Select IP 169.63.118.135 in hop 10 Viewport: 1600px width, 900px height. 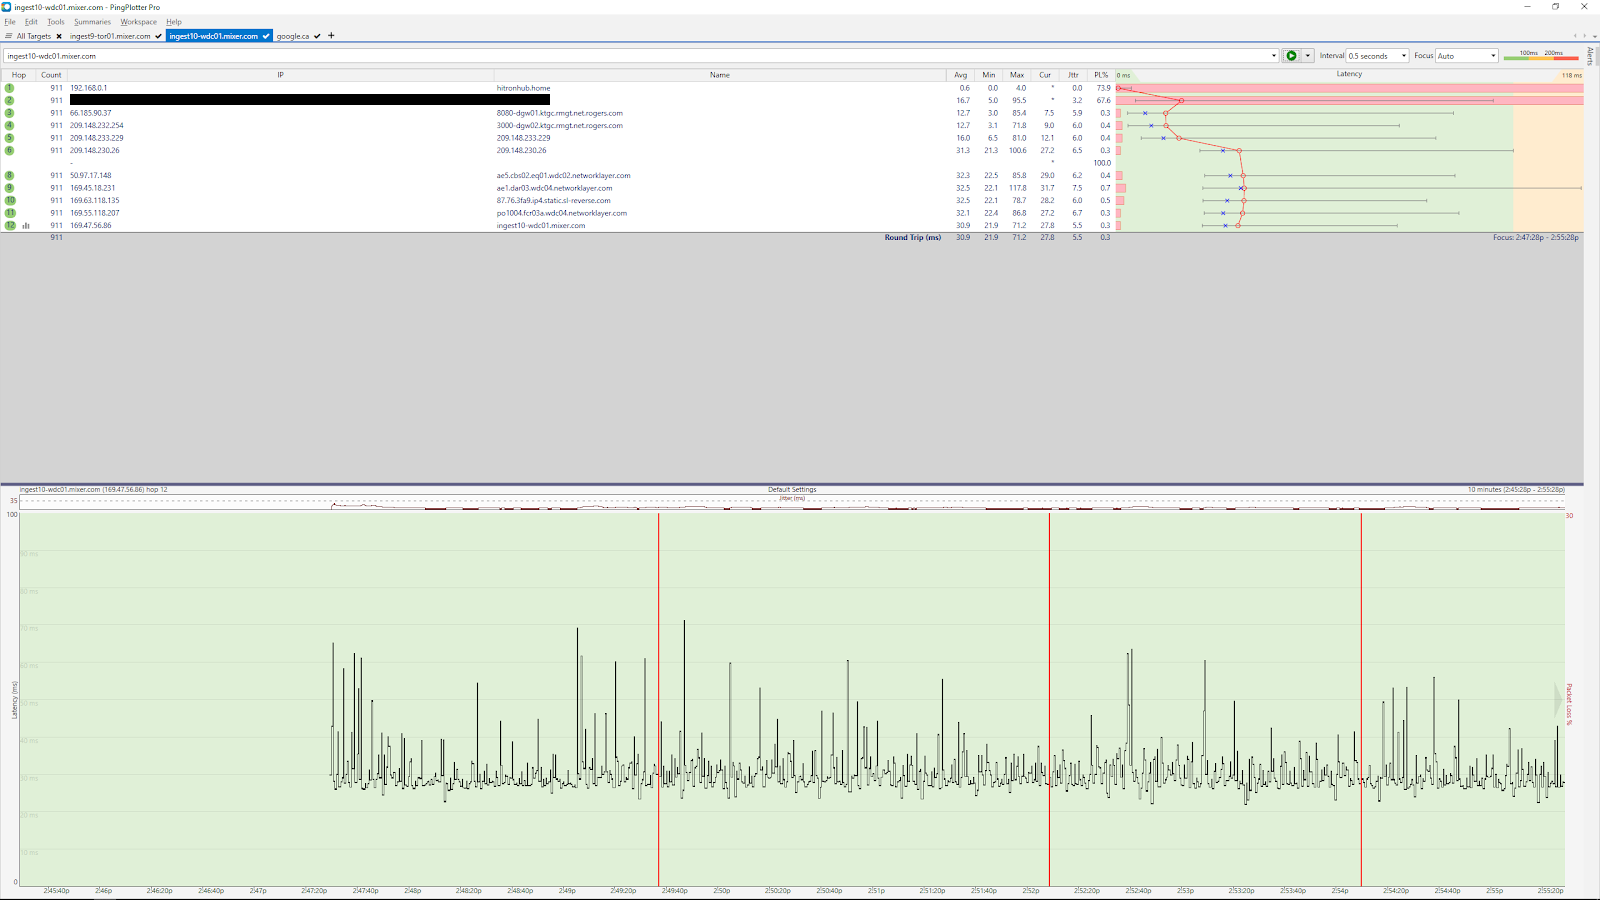tap(95, 200)
